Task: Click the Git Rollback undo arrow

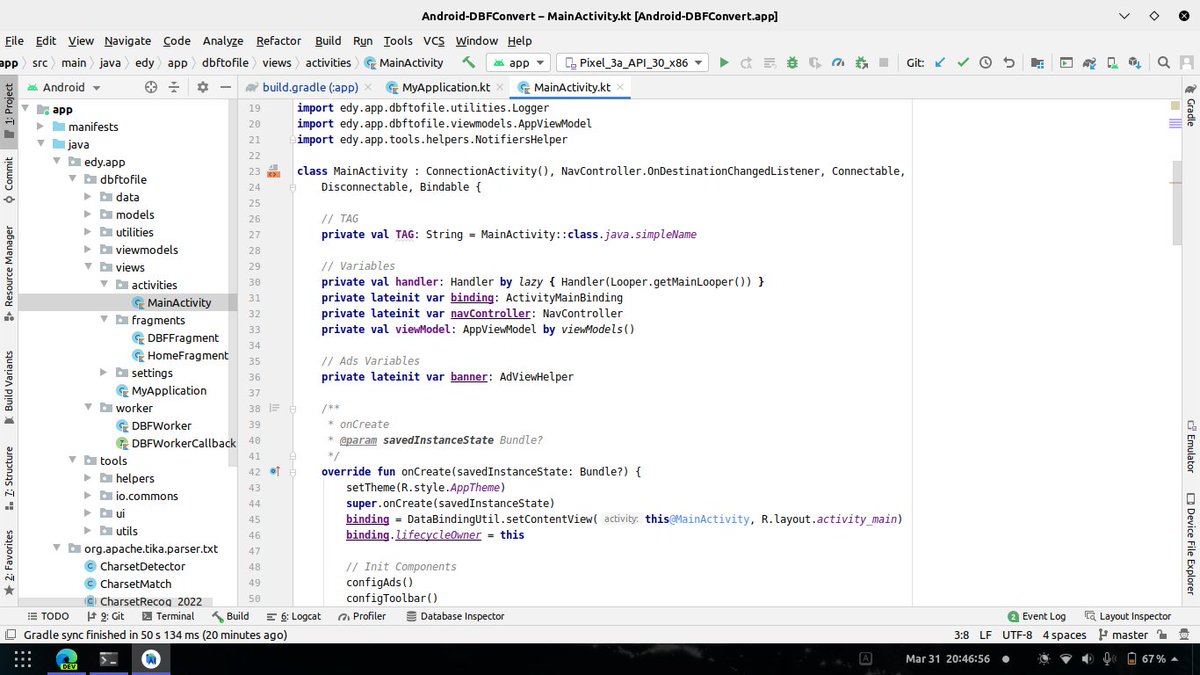Action: click(1009, 62)
